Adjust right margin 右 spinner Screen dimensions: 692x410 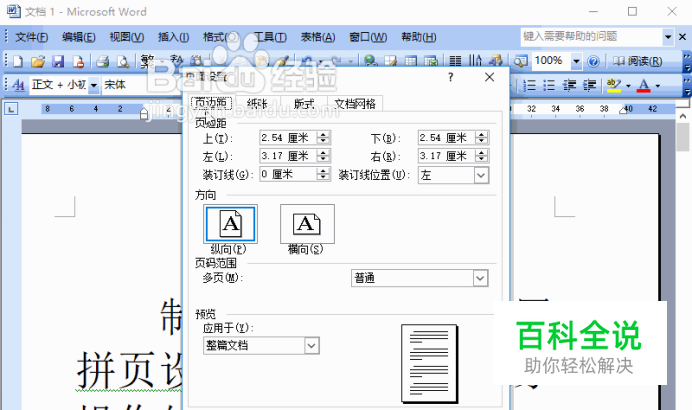(x=482, y=156)
